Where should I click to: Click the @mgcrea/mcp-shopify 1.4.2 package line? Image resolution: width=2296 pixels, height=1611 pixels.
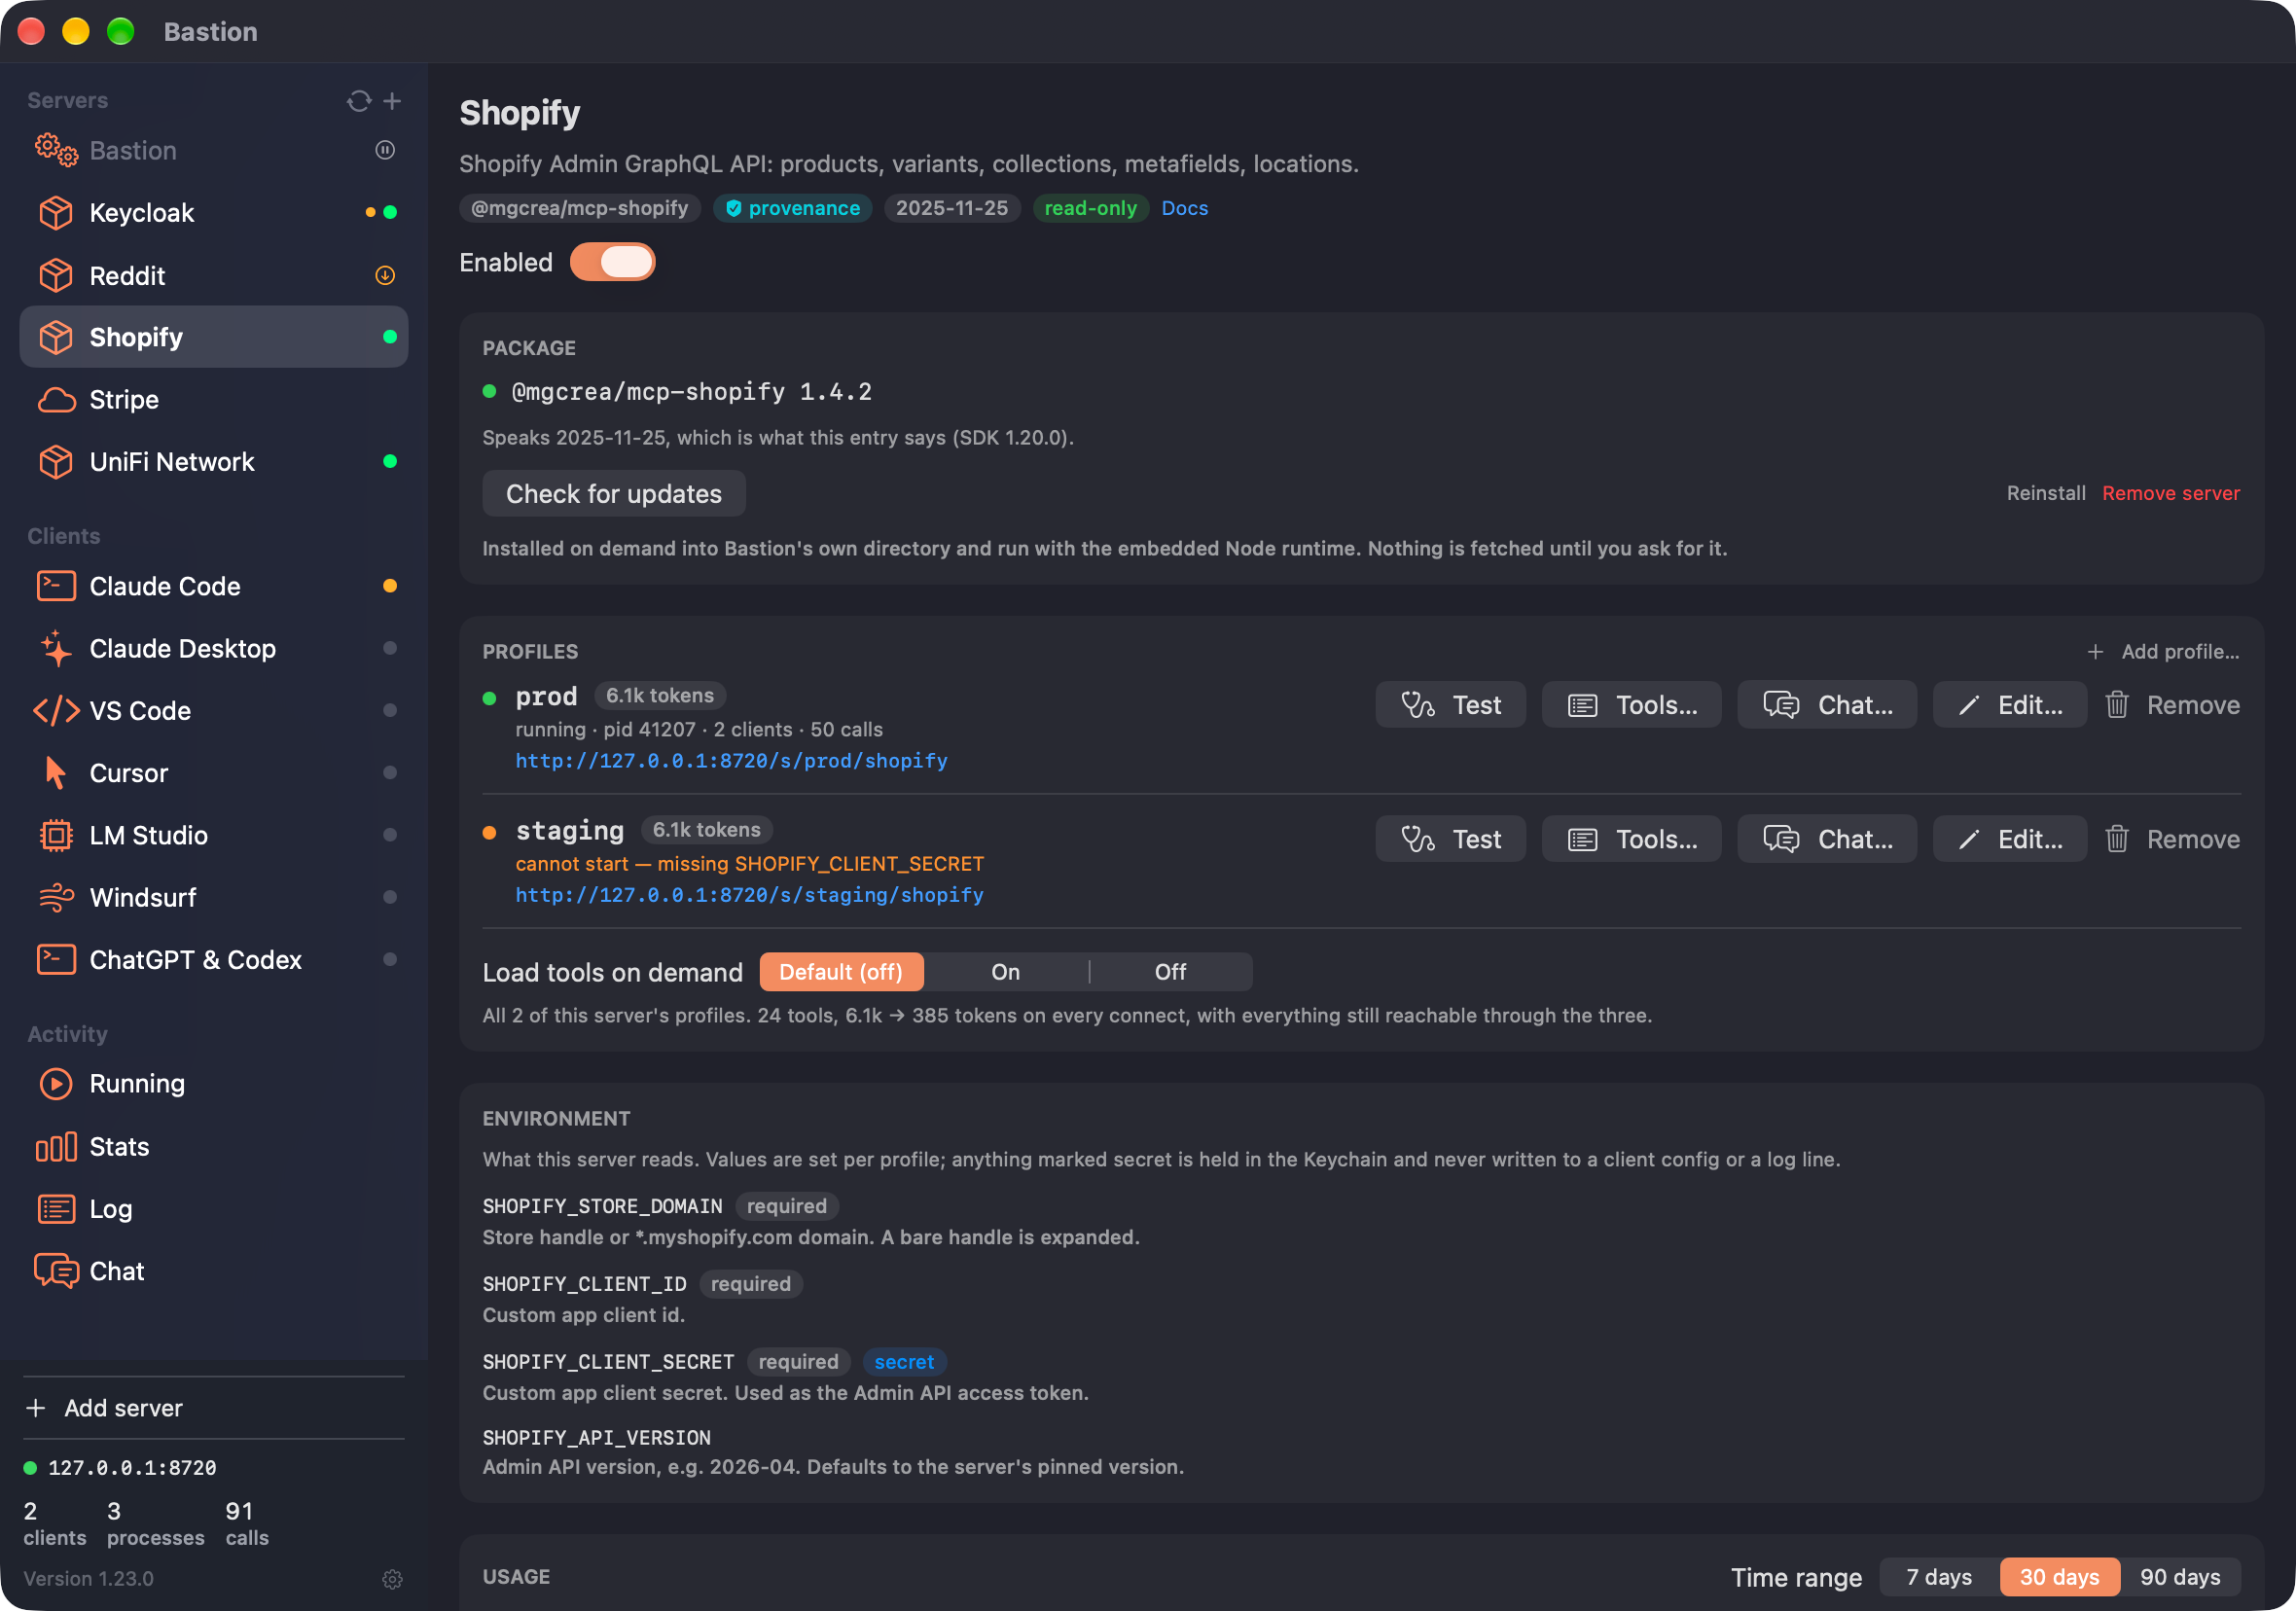point(691,391)
